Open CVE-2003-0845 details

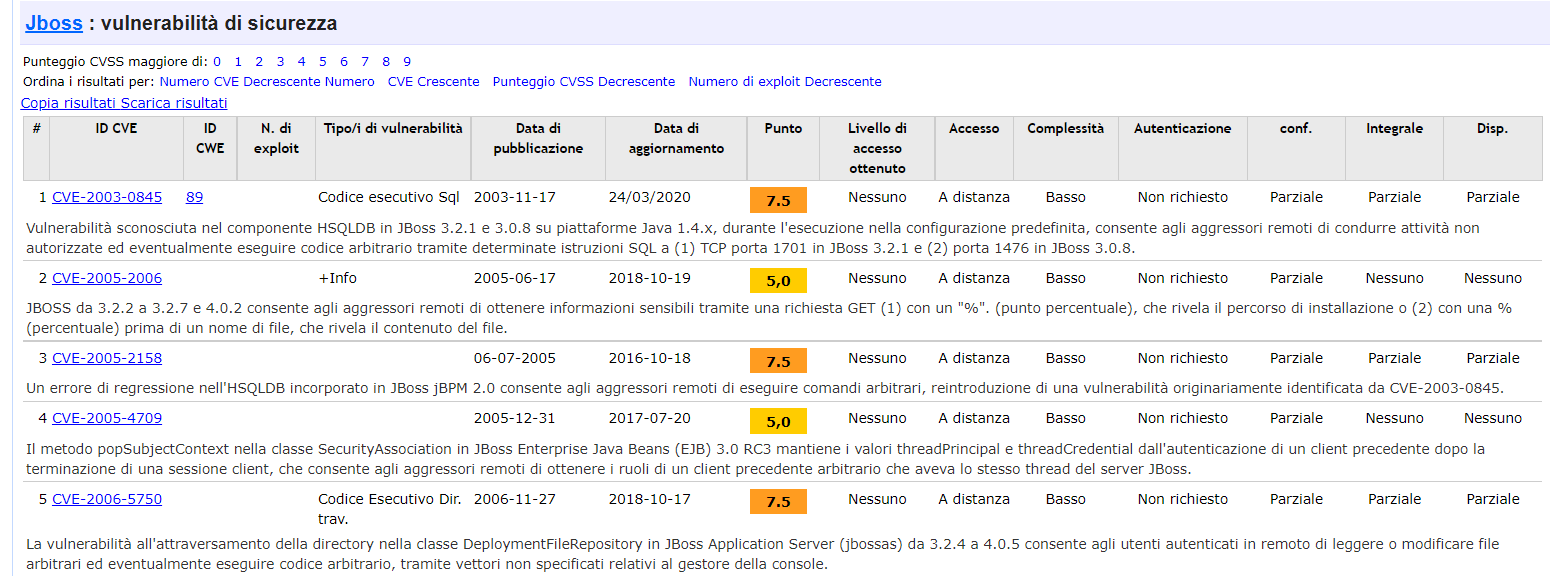pos(107,197)
